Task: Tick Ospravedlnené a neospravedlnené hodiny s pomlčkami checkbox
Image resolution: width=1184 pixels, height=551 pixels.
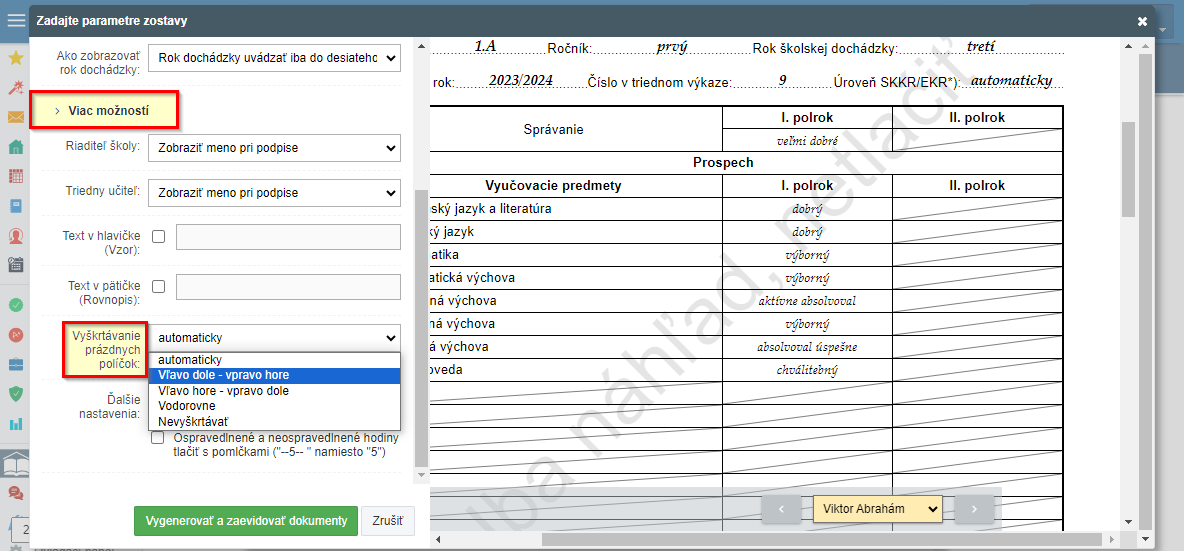Action: [x=158, y=438]
